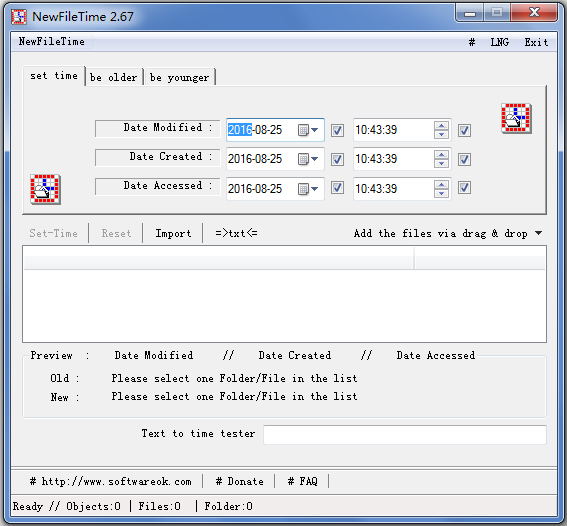Open the # FAQ link
The width and height of the screenshot is (567, 526).
click(303, 481)
